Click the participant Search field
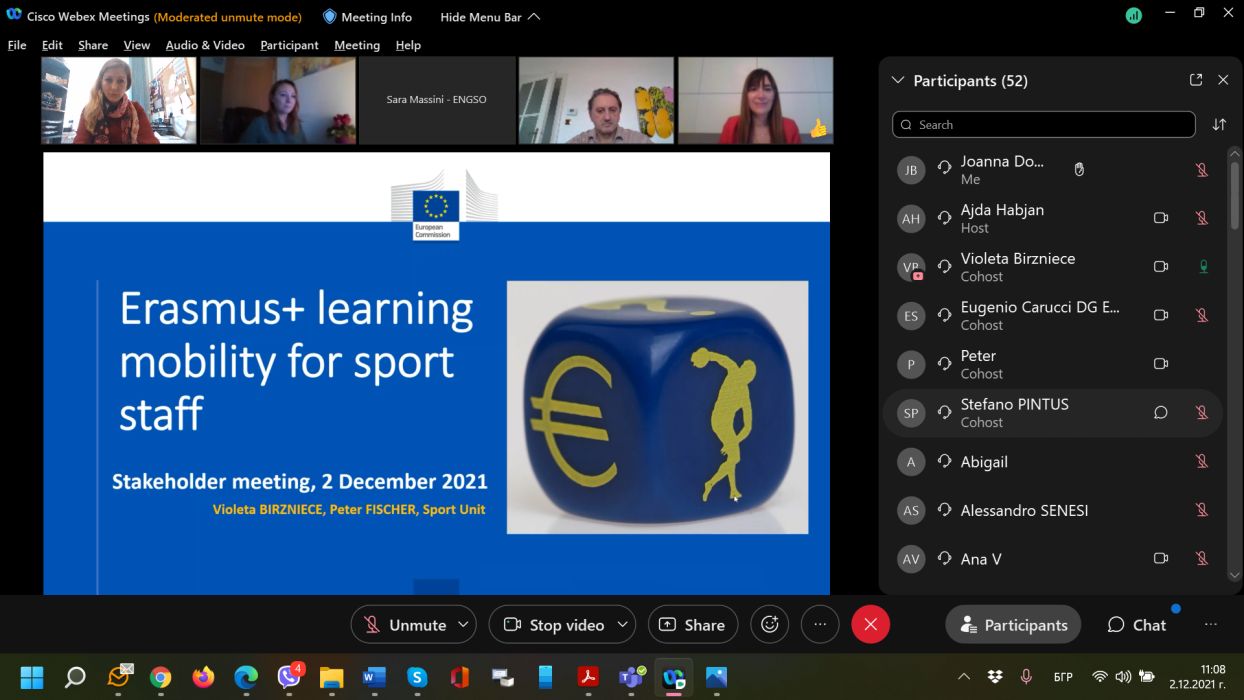The height and width of the screenshot is (700, 1244). tap(1043, 125)
